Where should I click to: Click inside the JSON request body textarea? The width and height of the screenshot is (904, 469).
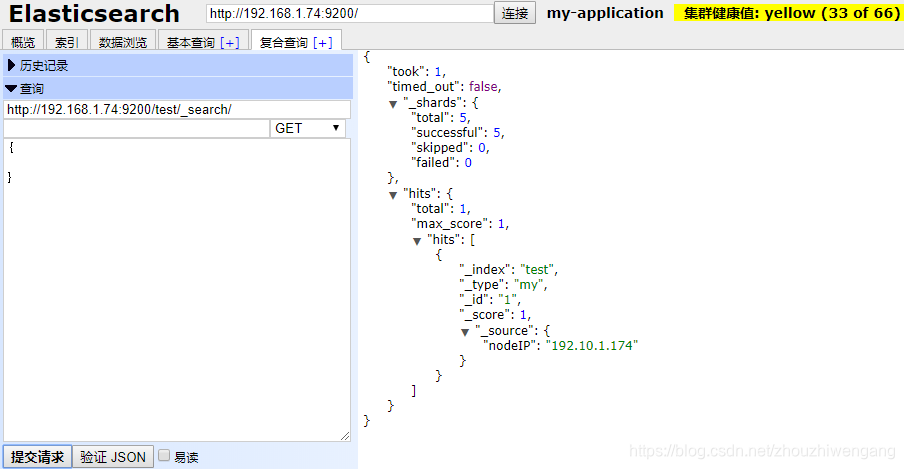click(177, 290)
